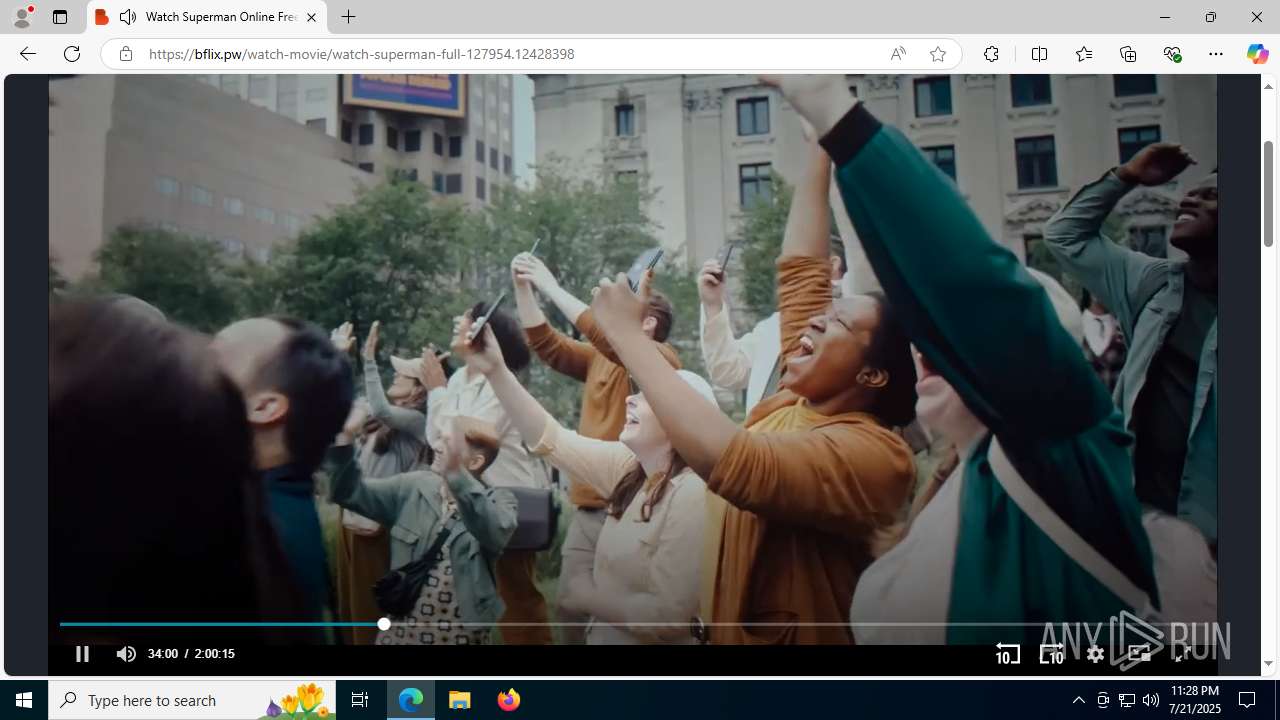
Task: Open Read aloud in address bar
Action: [898, 54]
